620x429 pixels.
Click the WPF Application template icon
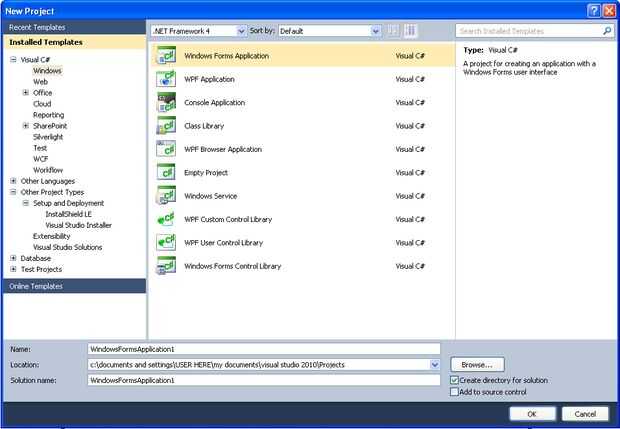tap(166, 79)
